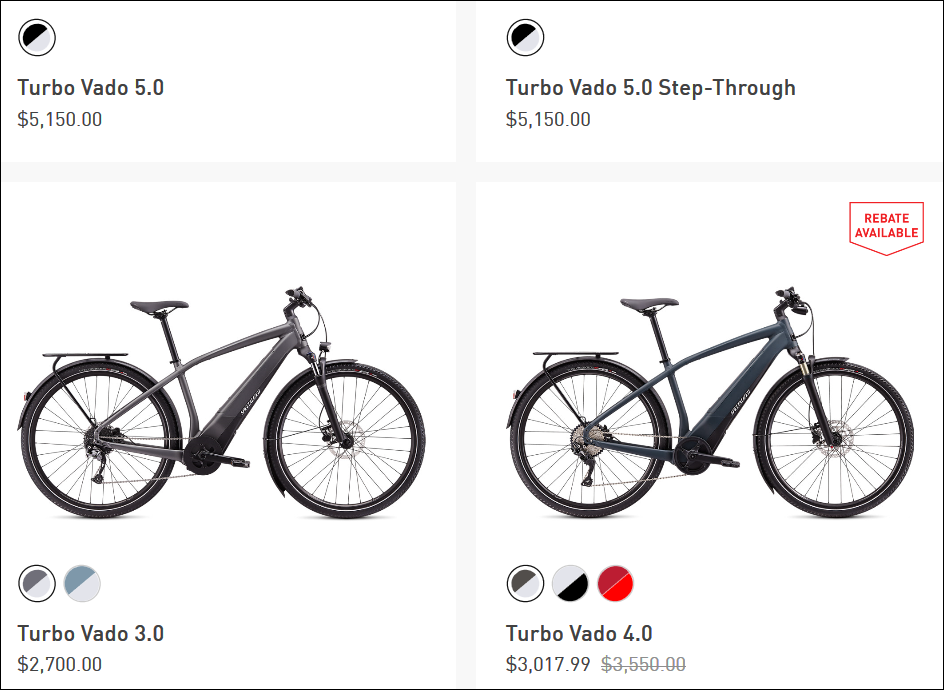This screenshot has height=690, width=944.
Task: Click the $2,700.00 price under Turbo Vado 3.0
Action: 59,664
